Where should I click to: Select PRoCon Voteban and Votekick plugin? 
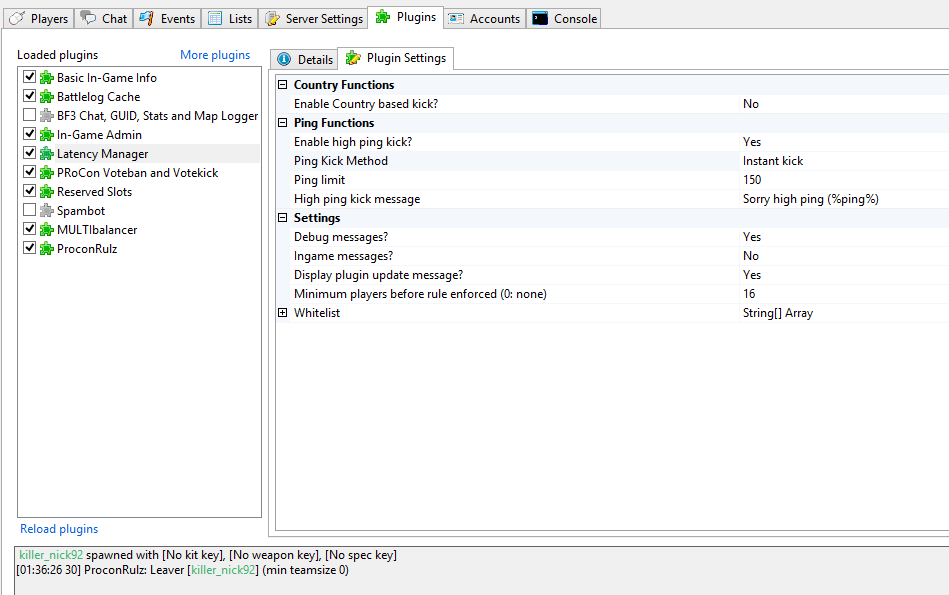click(137, 173)
